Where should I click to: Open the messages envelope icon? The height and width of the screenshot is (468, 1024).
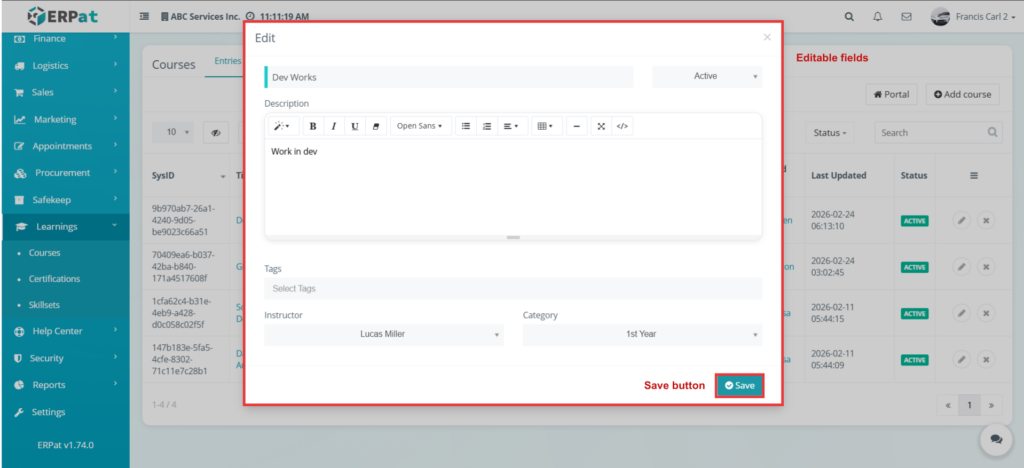[x=906, y=17]
